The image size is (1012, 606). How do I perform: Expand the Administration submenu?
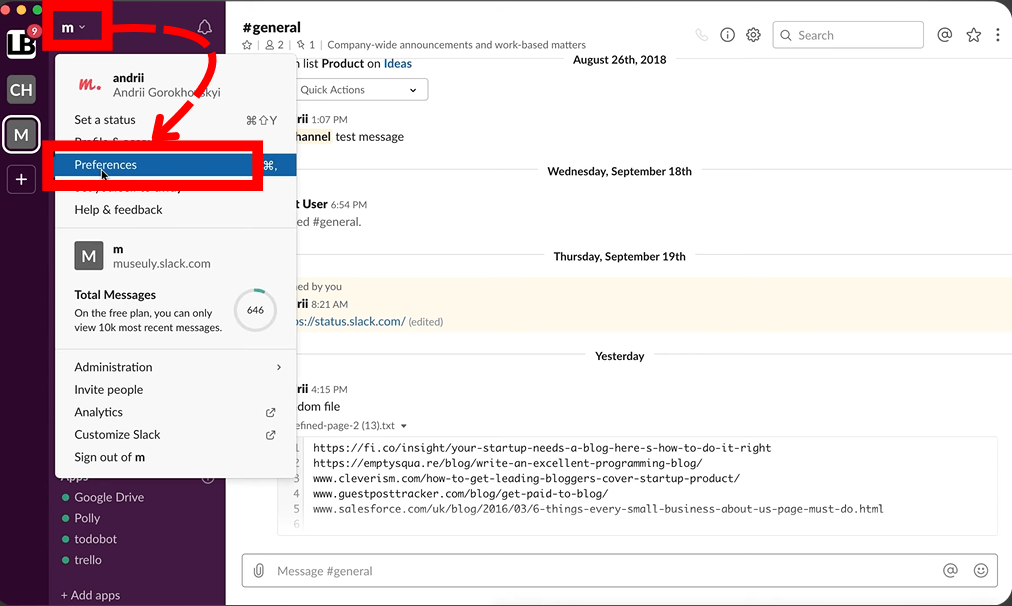177,367
